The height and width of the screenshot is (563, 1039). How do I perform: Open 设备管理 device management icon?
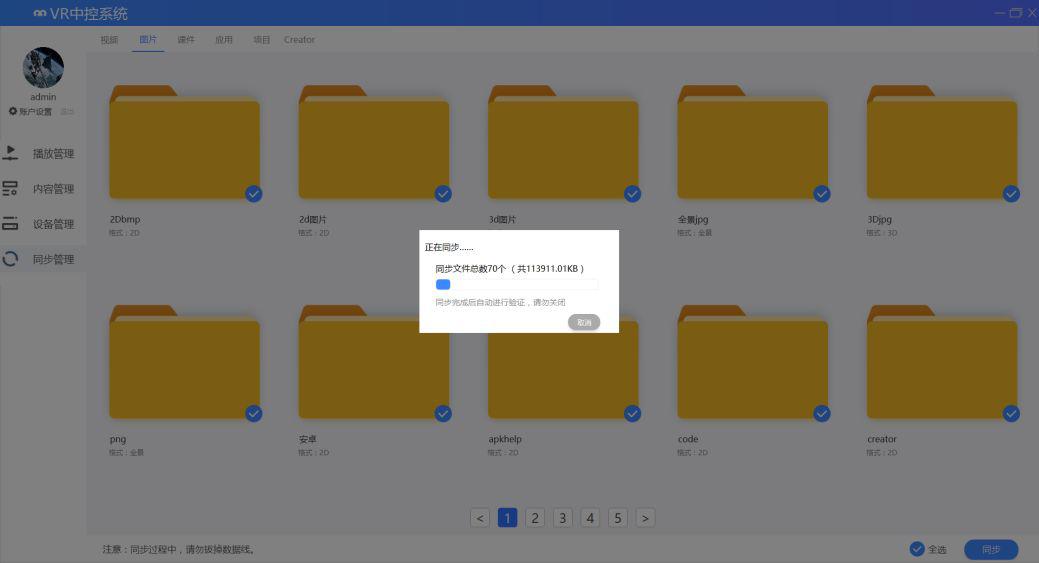tap(11, 224)
